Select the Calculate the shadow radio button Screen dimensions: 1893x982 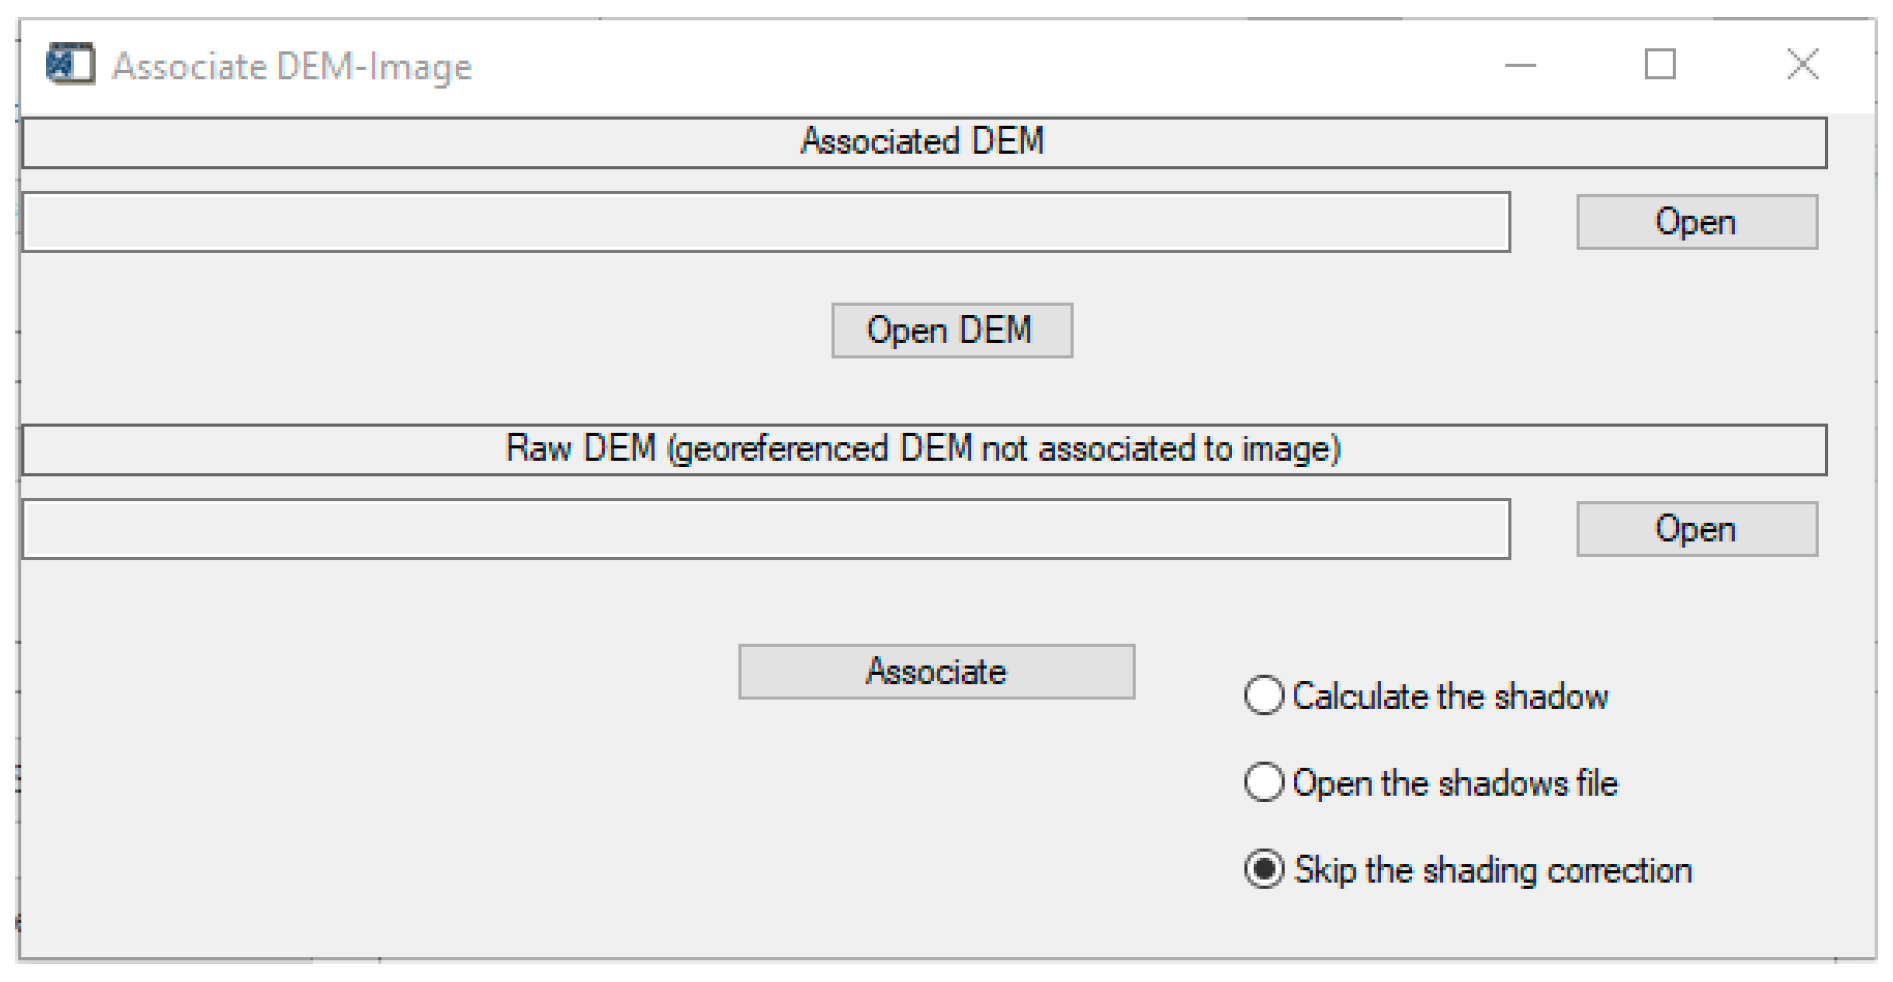(1264, 695)
